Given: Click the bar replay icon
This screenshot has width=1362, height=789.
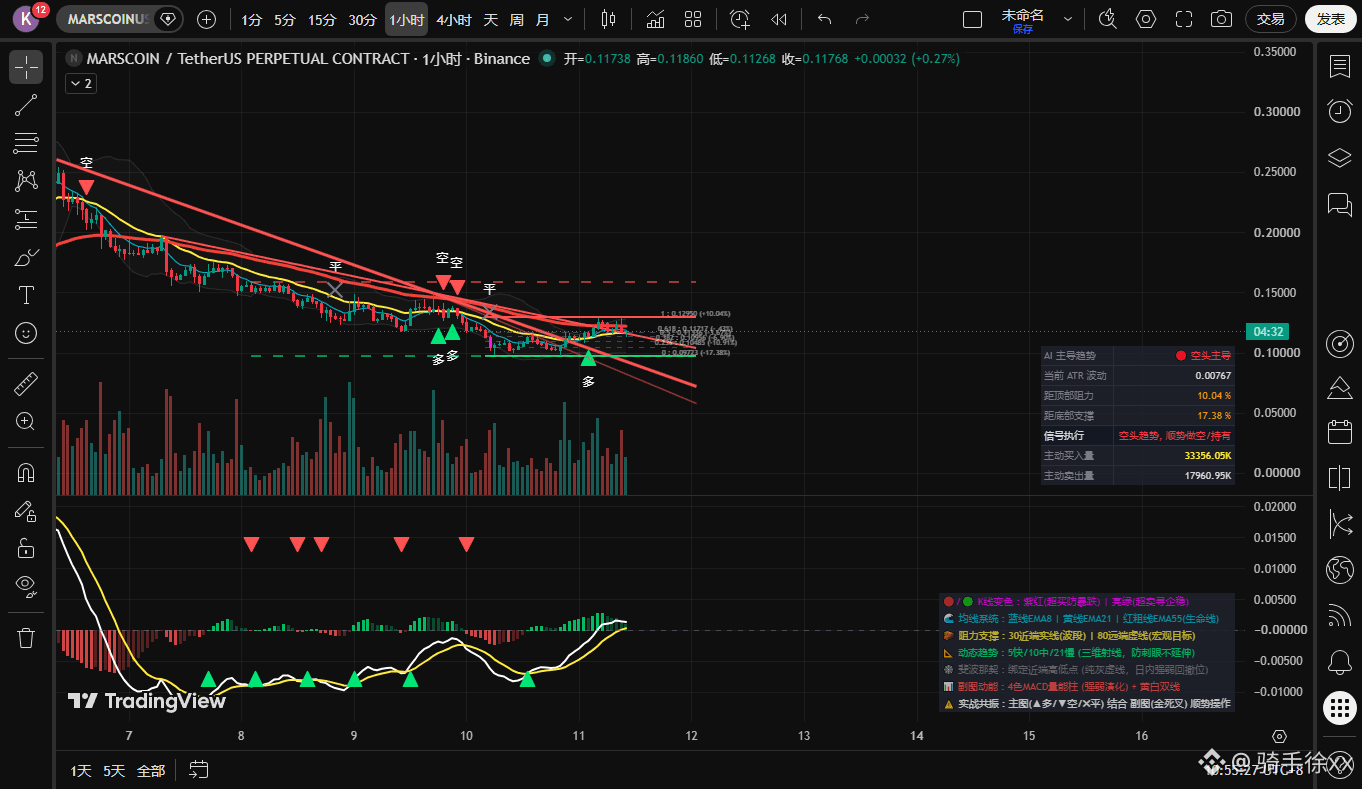Looking at the screenshot, I should coord(779,19).
